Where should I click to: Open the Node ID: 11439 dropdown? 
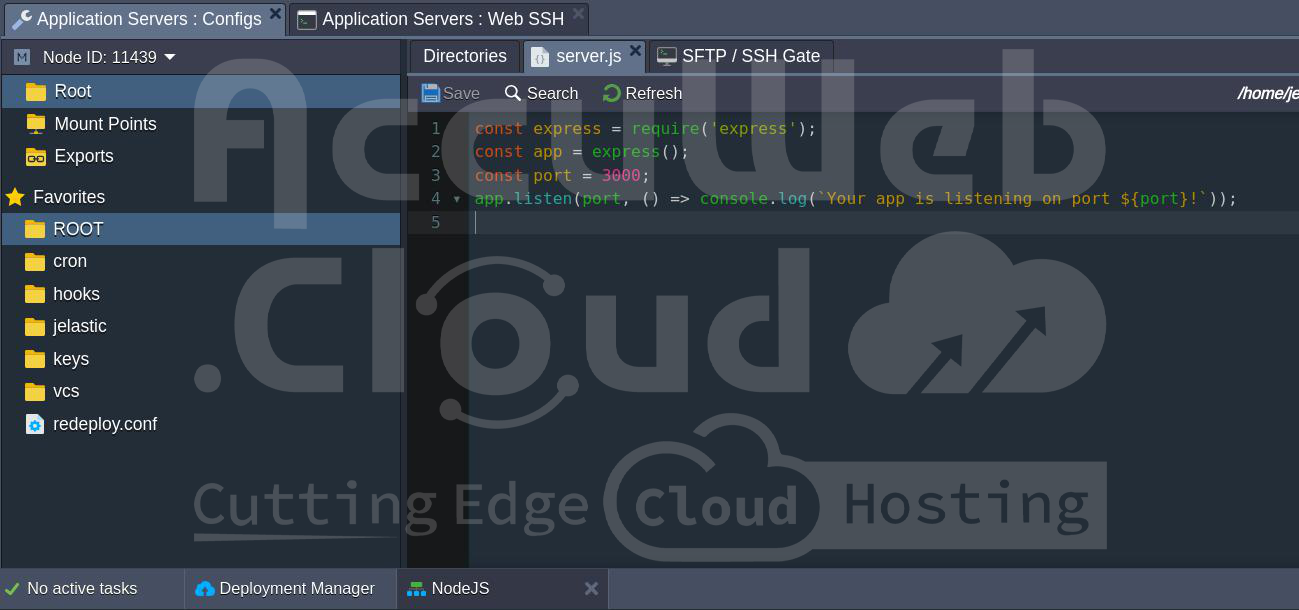[169, 57]
